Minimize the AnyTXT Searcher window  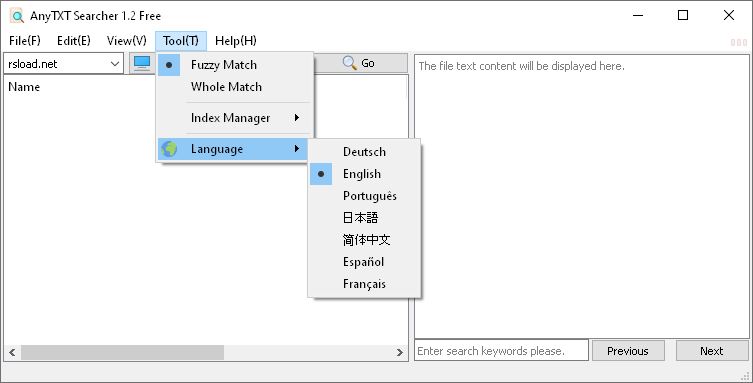(x=638, y=15)
